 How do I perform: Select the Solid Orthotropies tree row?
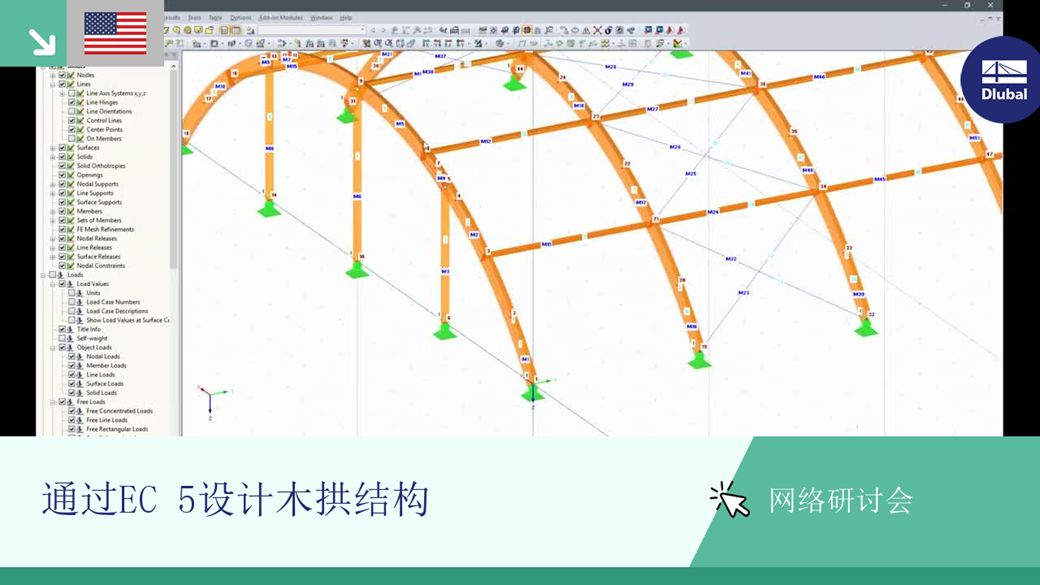click(x=101, y=166)
